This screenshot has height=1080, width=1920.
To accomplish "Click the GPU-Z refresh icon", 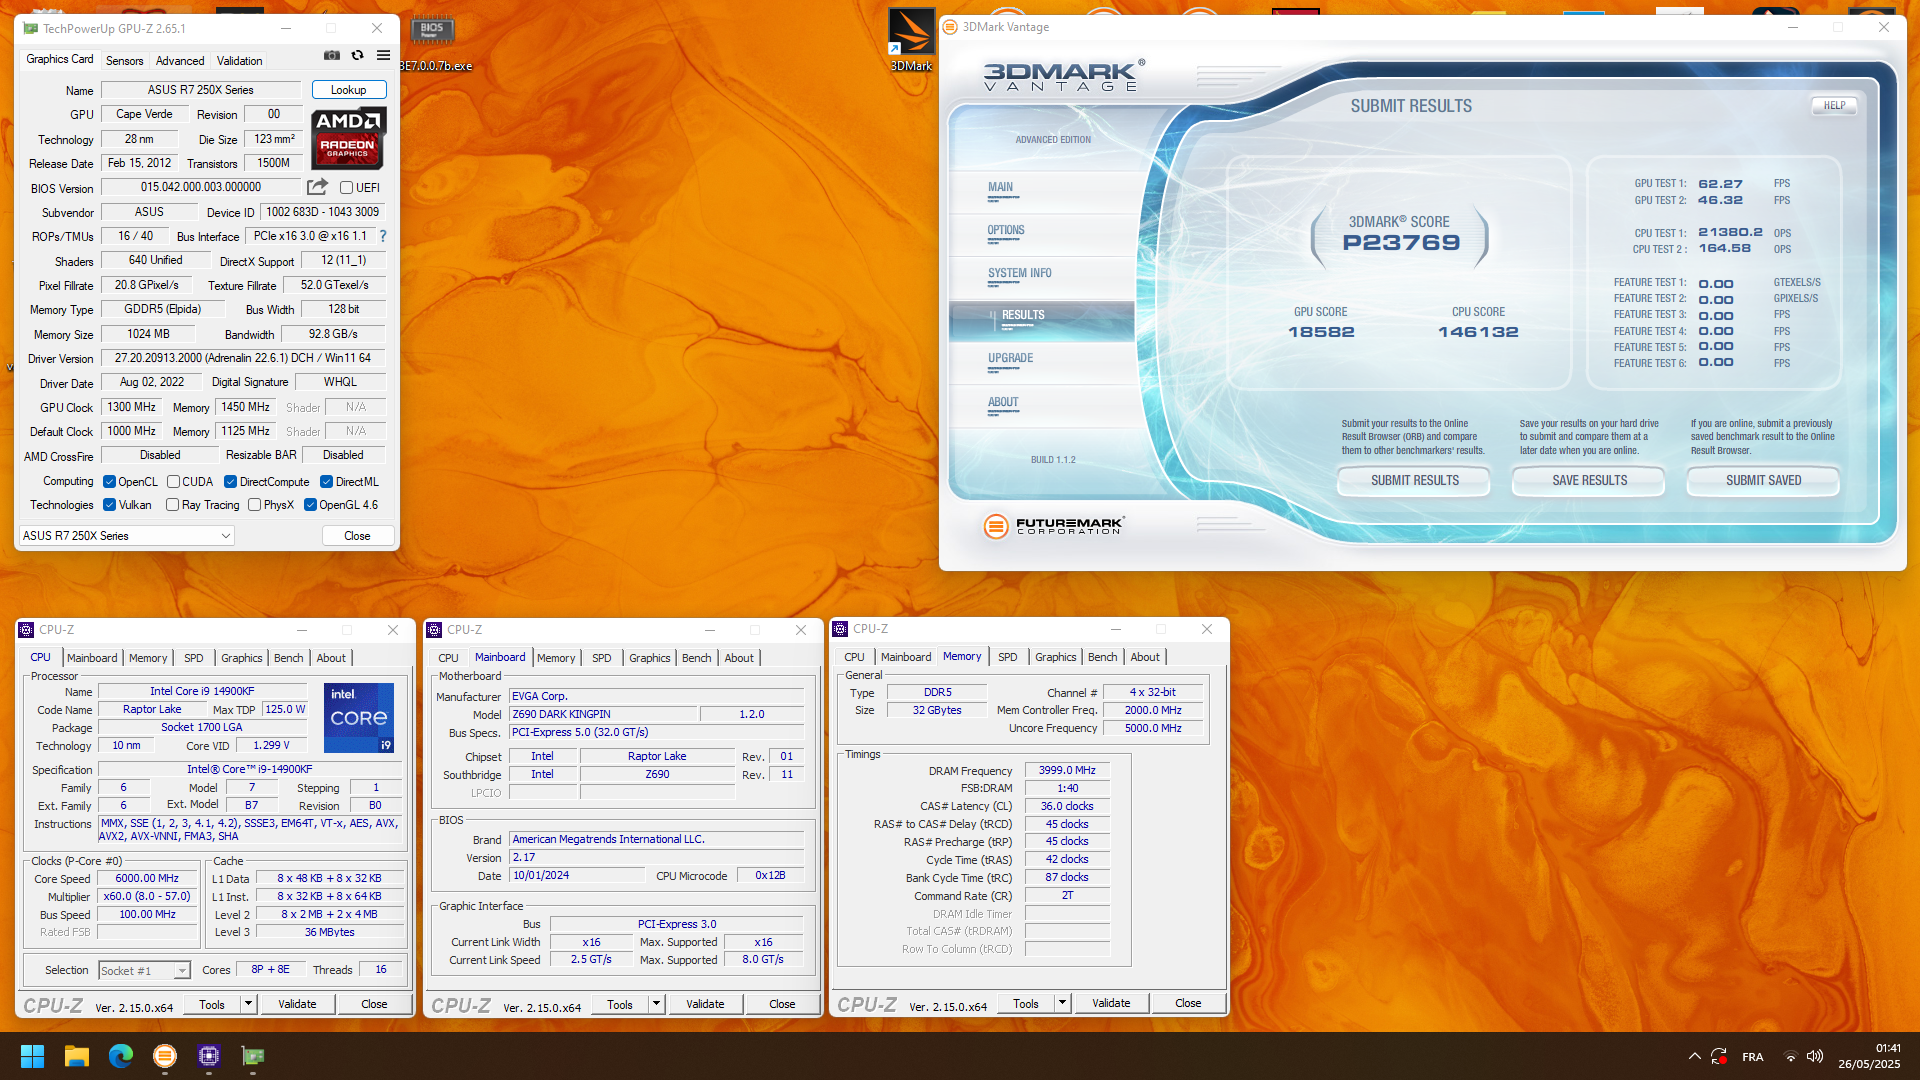I will pos(357,56).
